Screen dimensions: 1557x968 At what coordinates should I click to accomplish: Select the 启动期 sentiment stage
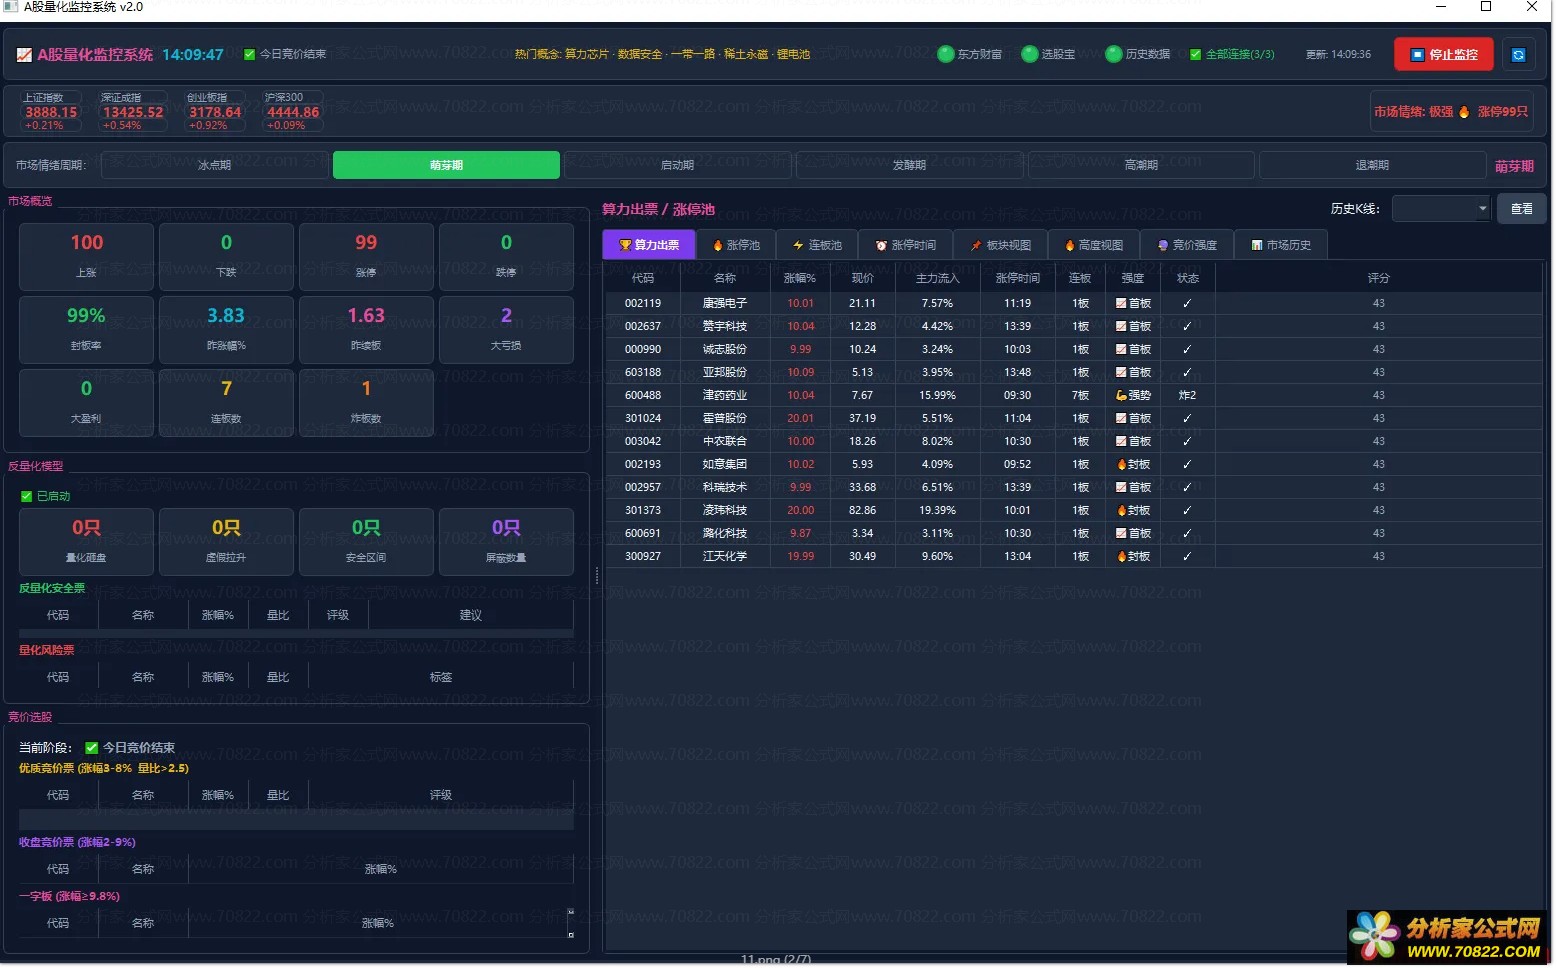[x=678, y=165]
